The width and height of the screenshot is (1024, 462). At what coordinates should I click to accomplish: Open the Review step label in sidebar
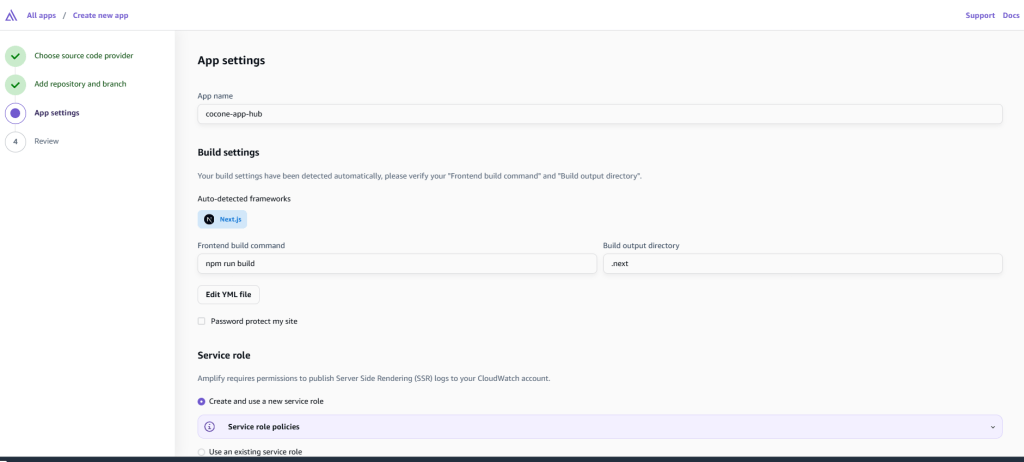click(x=47, y=141)
